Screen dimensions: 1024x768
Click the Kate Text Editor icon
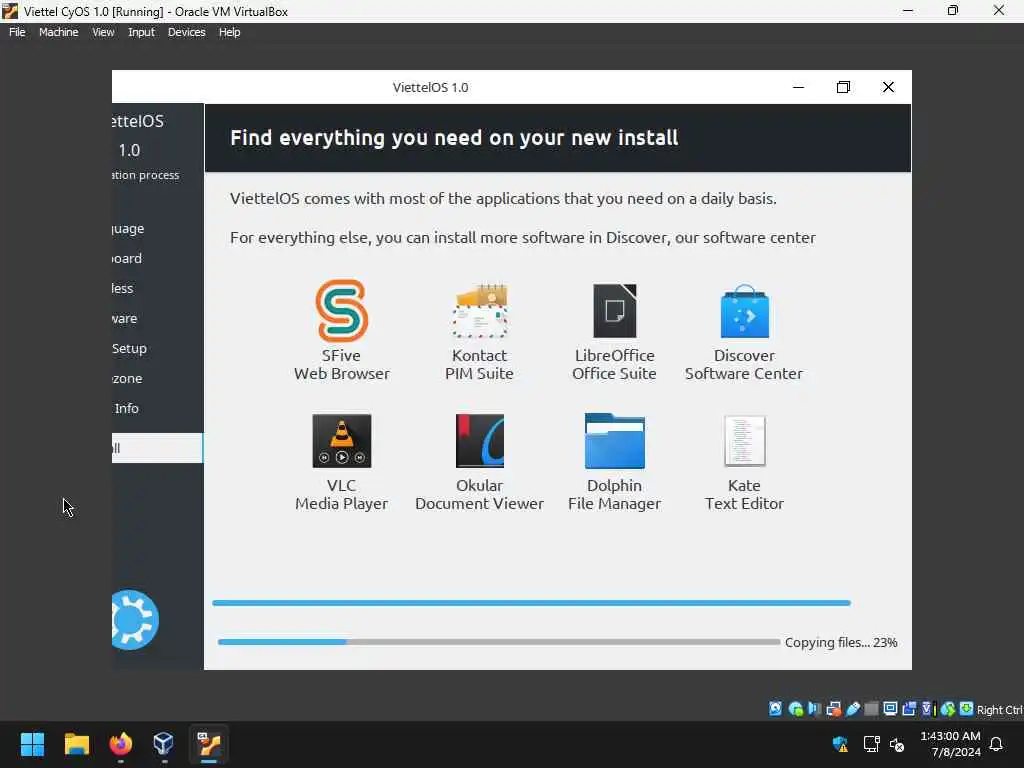pos(744,441)
